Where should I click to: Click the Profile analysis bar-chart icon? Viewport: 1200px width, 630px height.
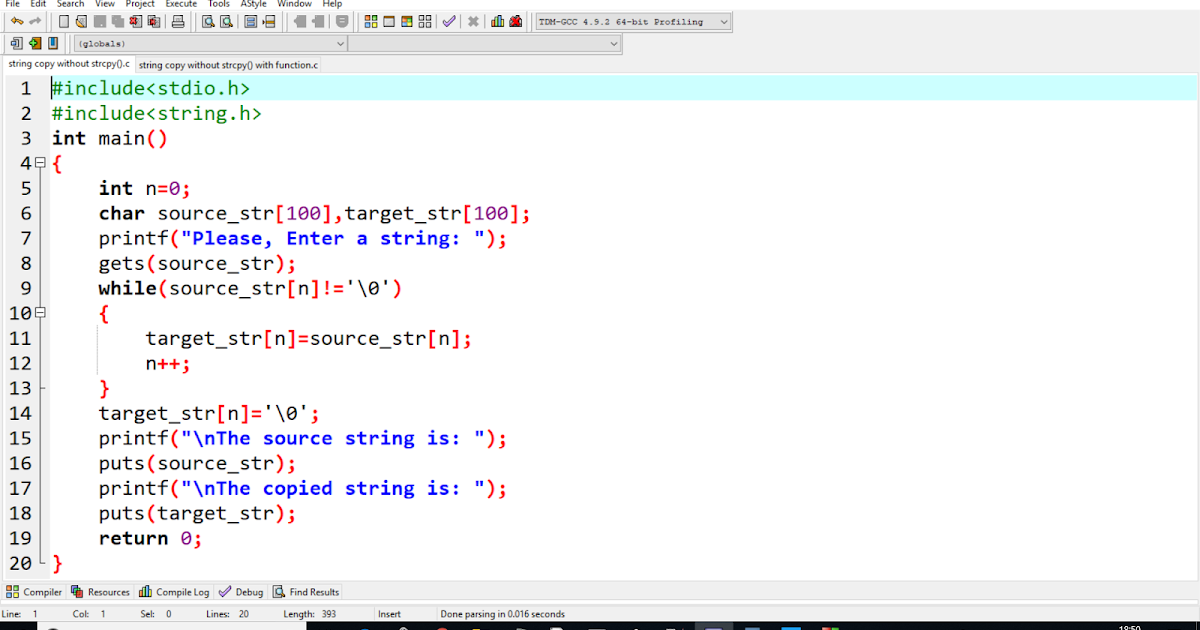pos(497,21)
